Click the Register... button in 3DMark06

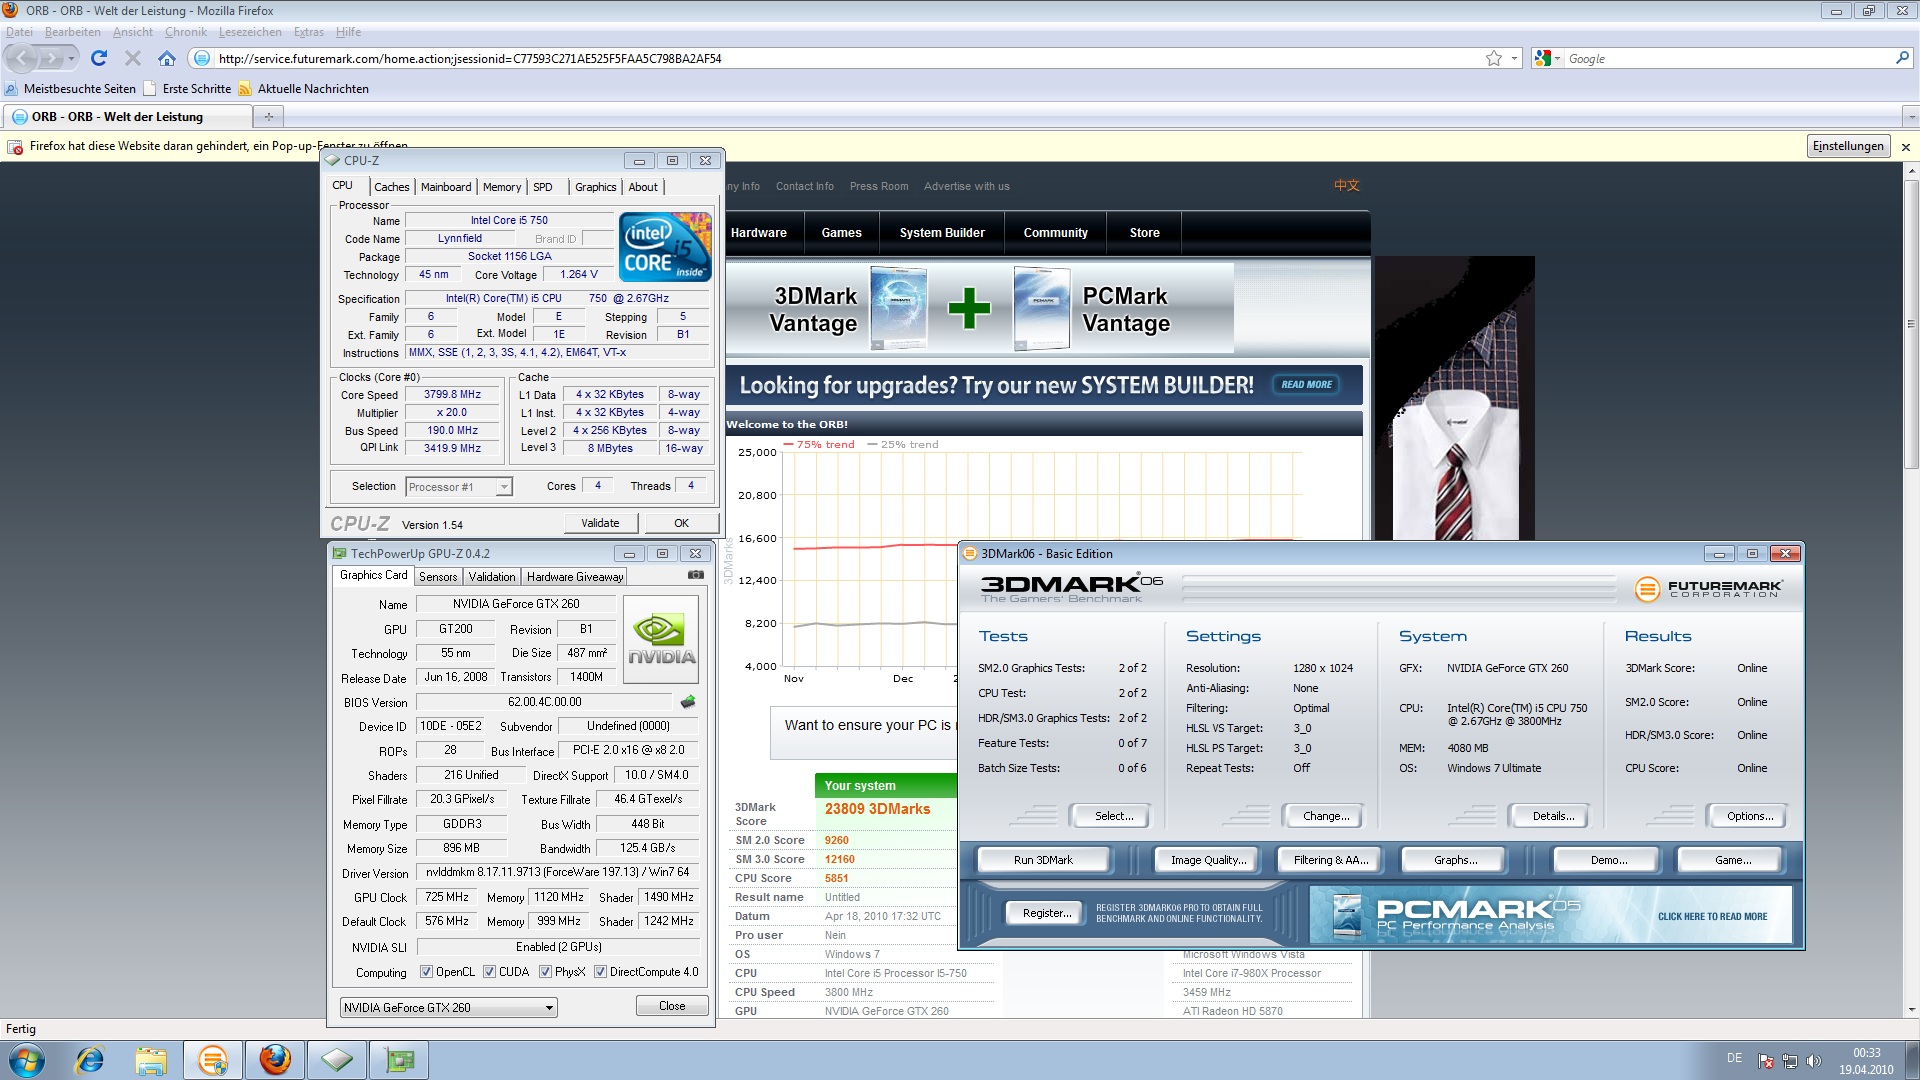click(1046, 913)
